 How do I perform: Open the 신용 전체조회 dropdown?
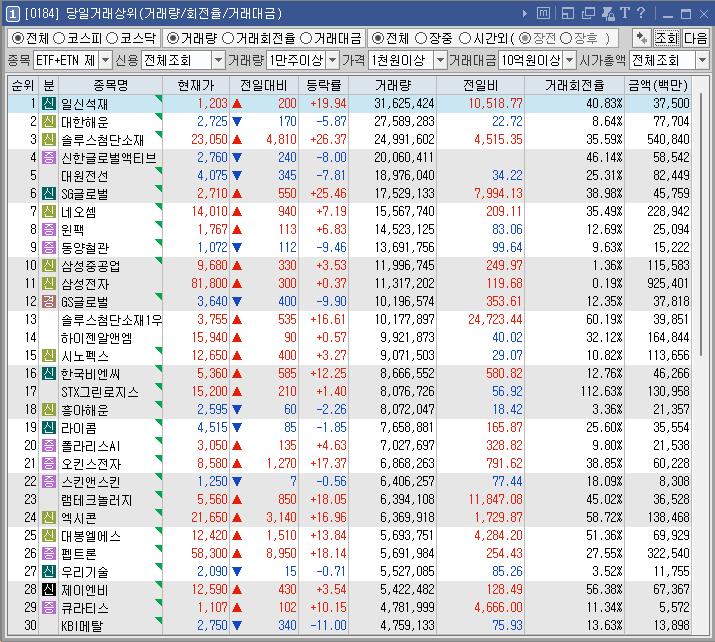click(x=218, y=60)
